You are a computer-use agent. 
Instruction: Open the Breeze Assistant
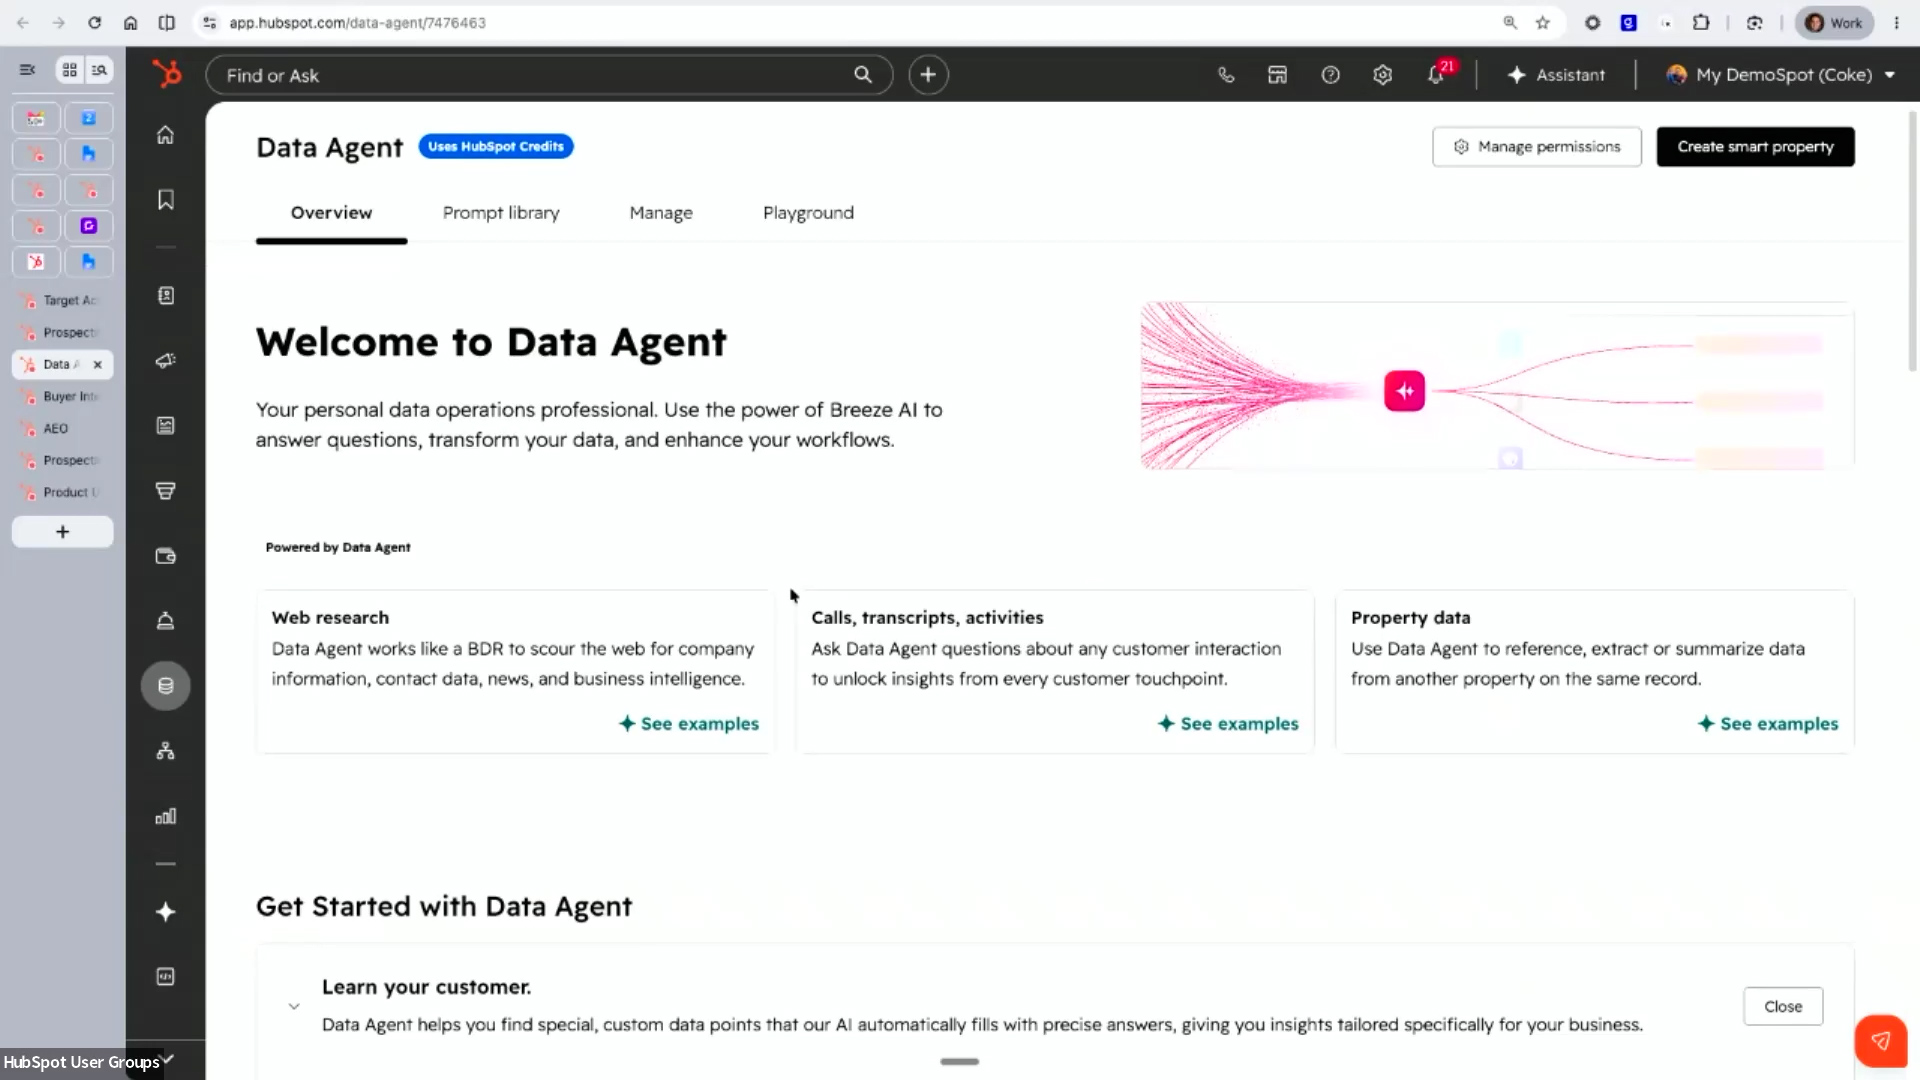(1556, 75)
